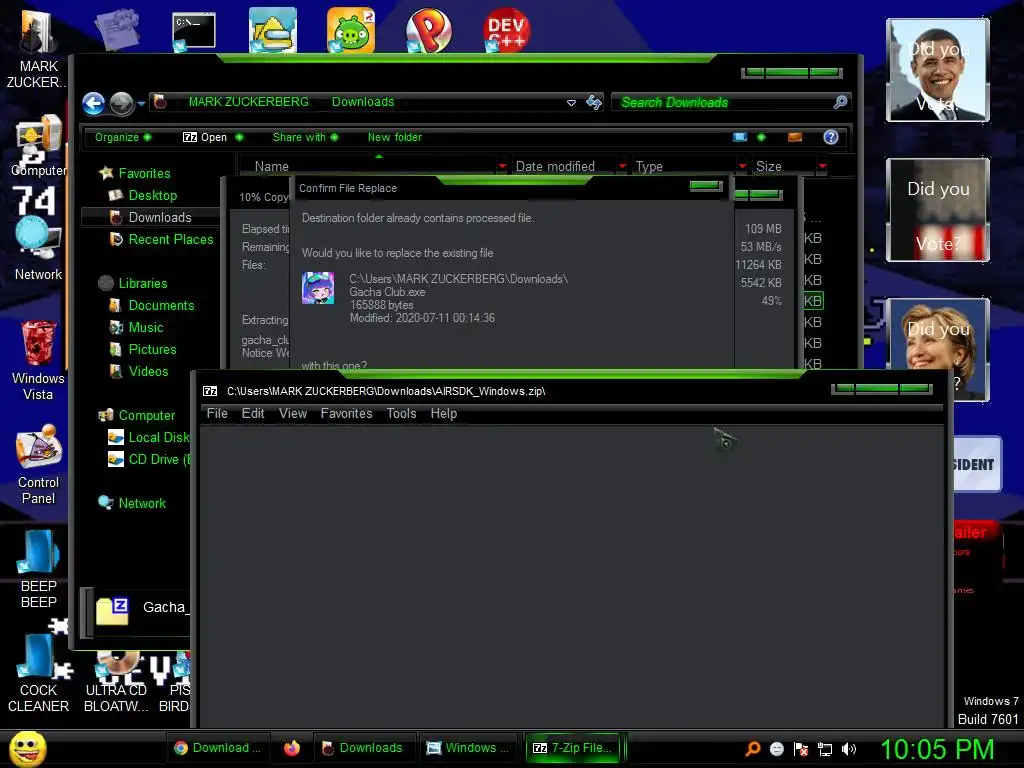The width and height of the screenshot is (1024, 768).
Task: Select Desktop in the navigation pane
Action: [x=152, y=195]
